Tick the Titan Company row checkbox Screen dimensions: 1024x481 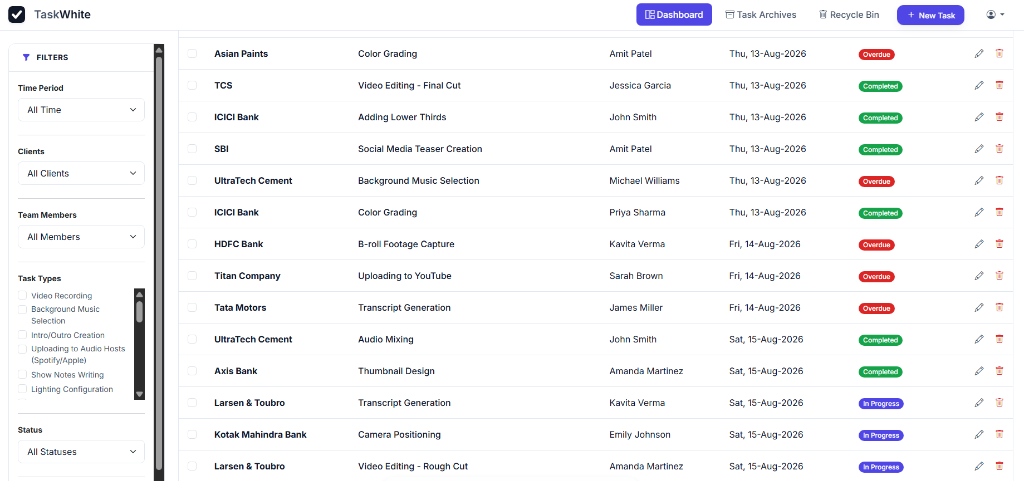192,275
